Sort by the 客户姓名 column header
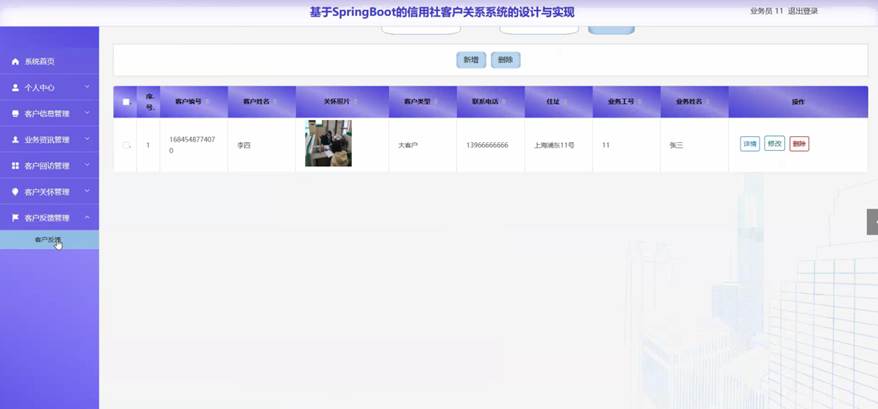878x409 pixels. click(x=261, y=102)
